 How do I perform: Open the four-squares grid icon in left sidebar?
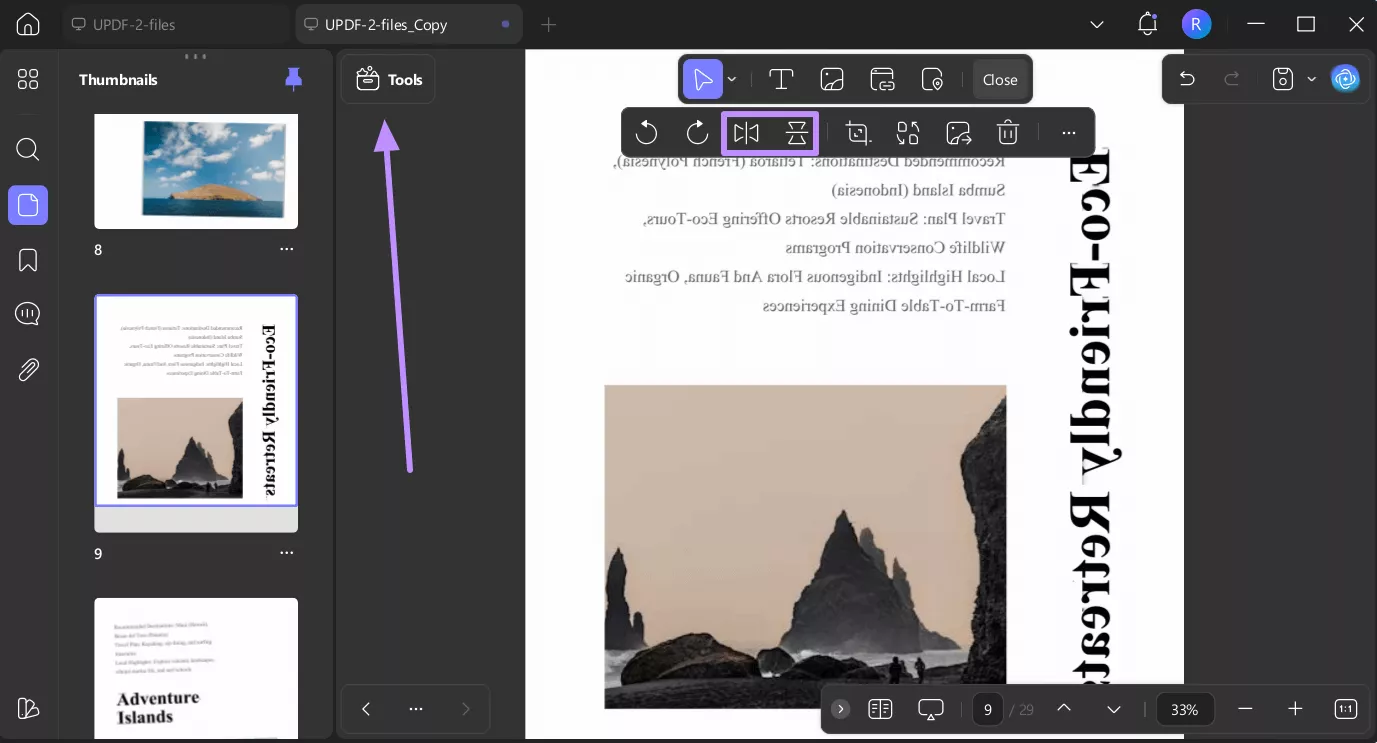coord(28,80)
